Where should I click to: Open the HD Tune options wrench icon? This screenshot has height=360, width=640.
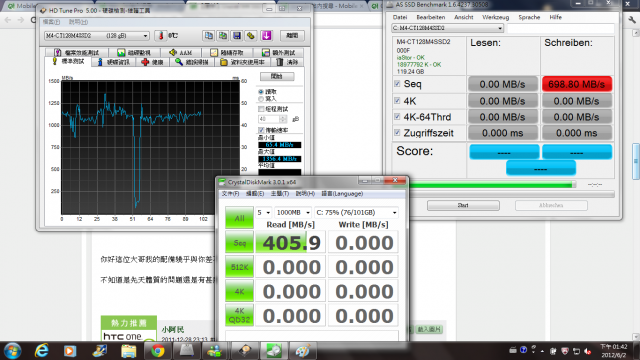(x=251, y=36)
